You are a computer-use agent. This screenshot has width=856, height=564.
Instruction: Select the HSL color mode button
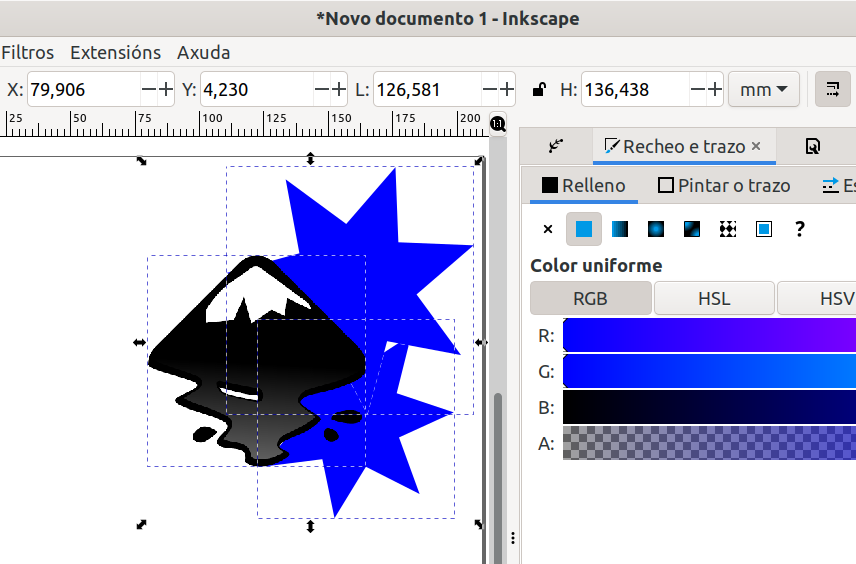click(x=713, y=298)
